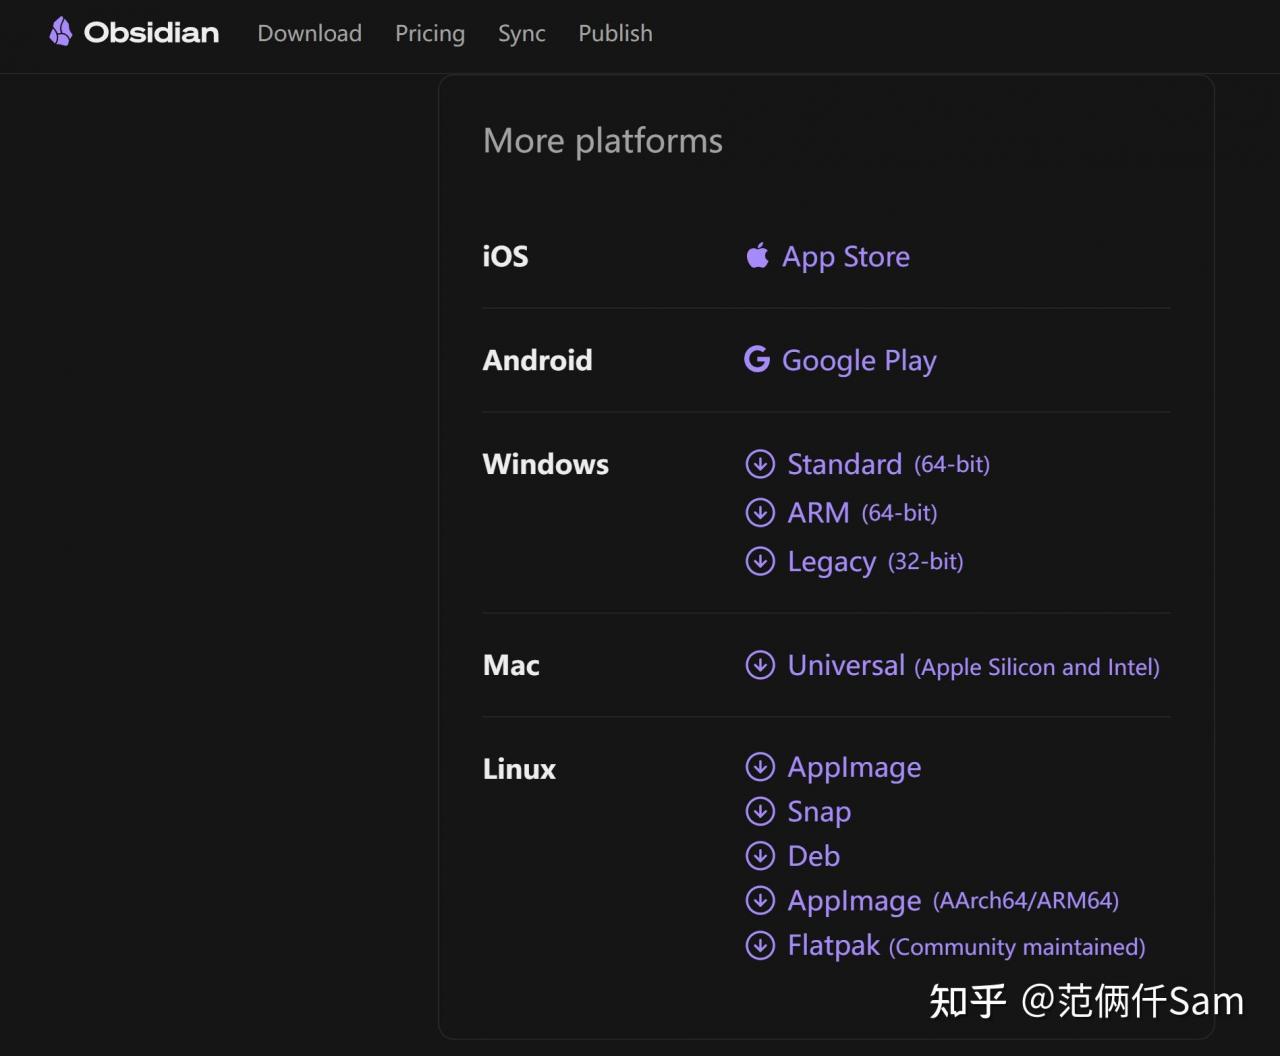Open the Google Play link

click(x=859, y=360)
